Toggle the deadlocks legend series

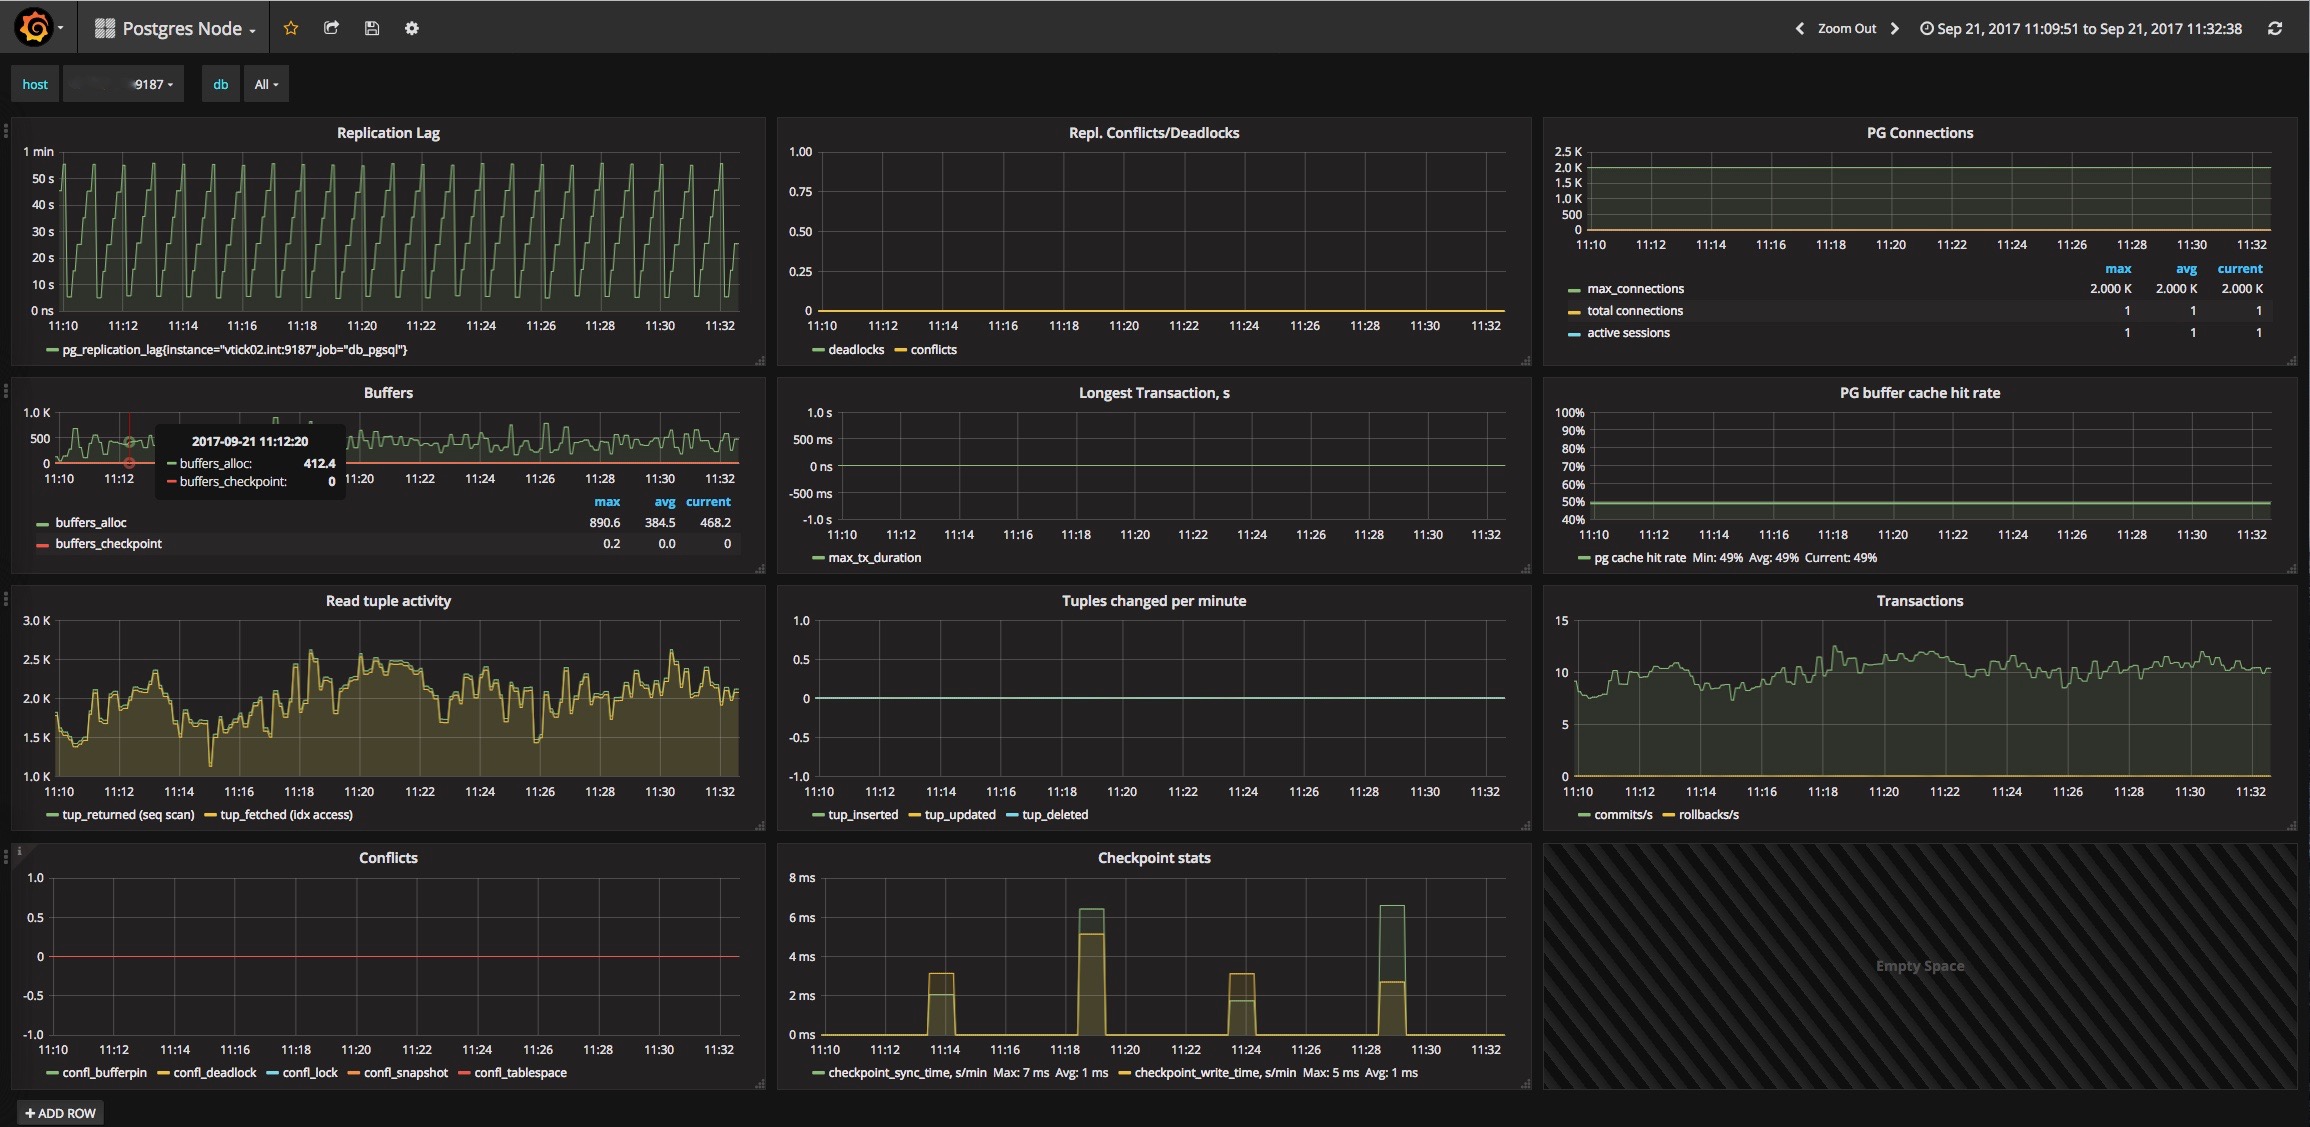coord(855,350)
